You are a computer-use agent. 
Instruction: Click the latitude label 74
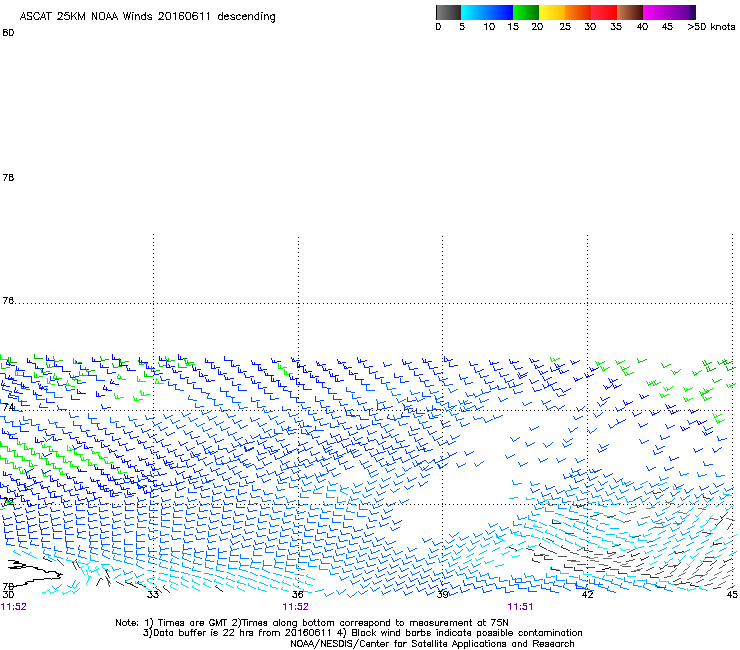click(x=8, y=407)
